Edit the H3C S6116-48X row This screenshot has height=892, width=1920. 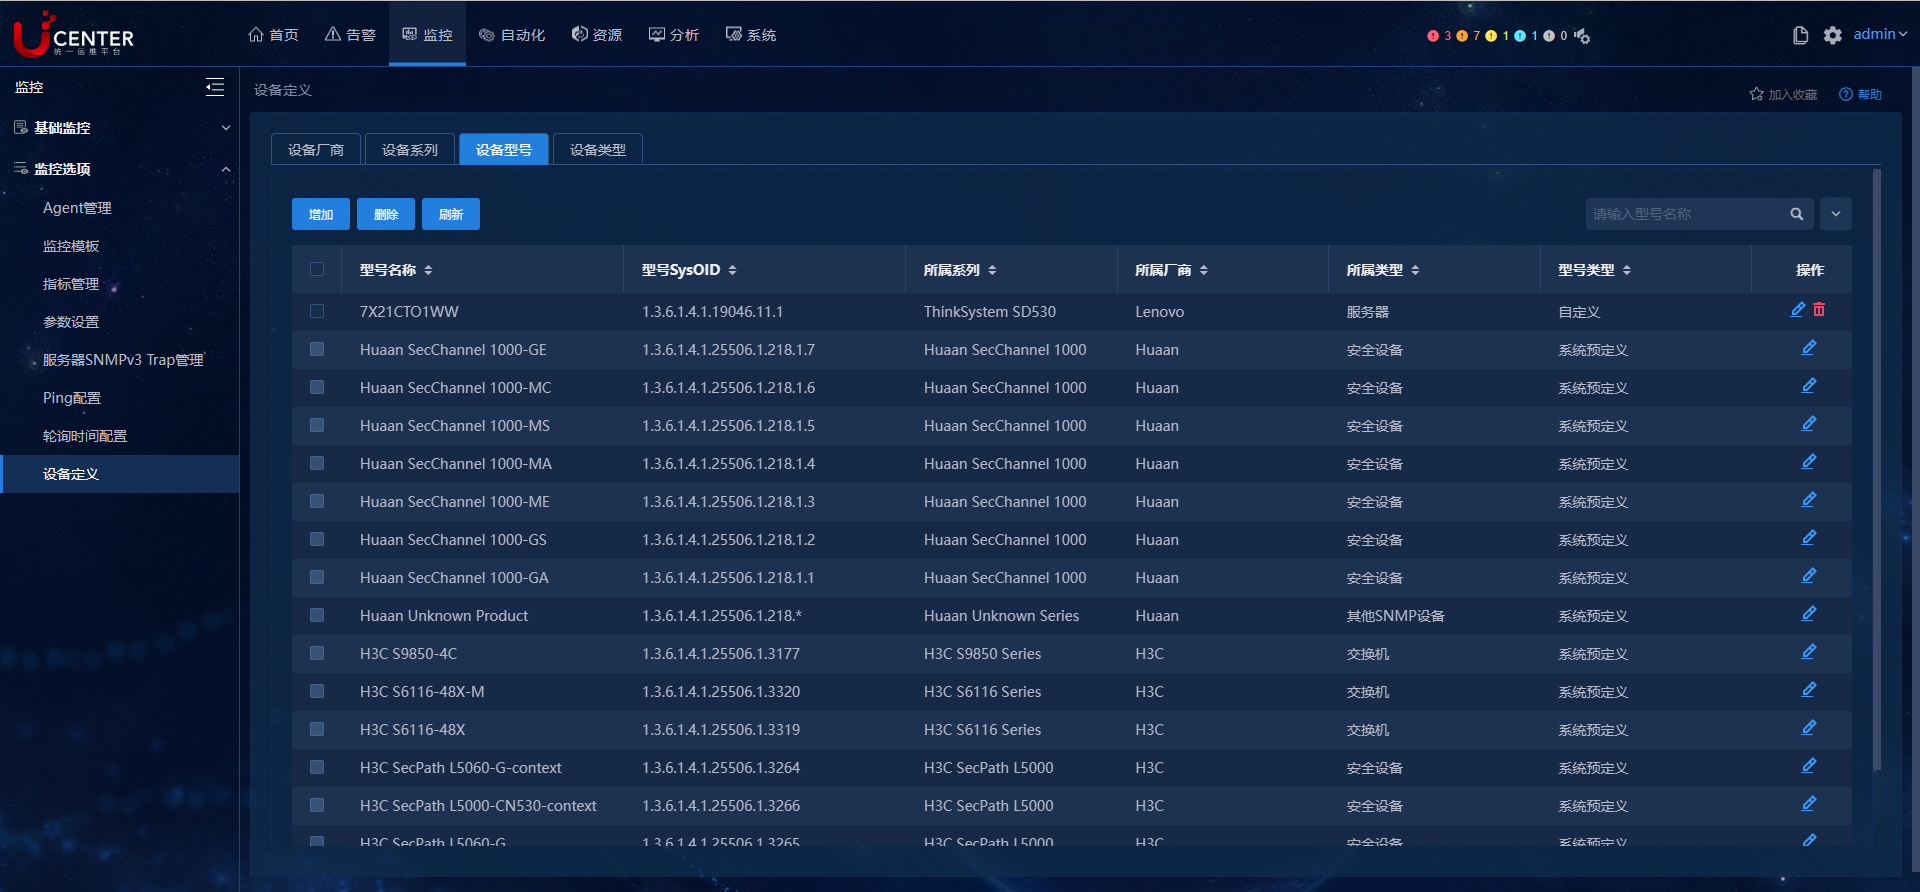(1809, 728)
